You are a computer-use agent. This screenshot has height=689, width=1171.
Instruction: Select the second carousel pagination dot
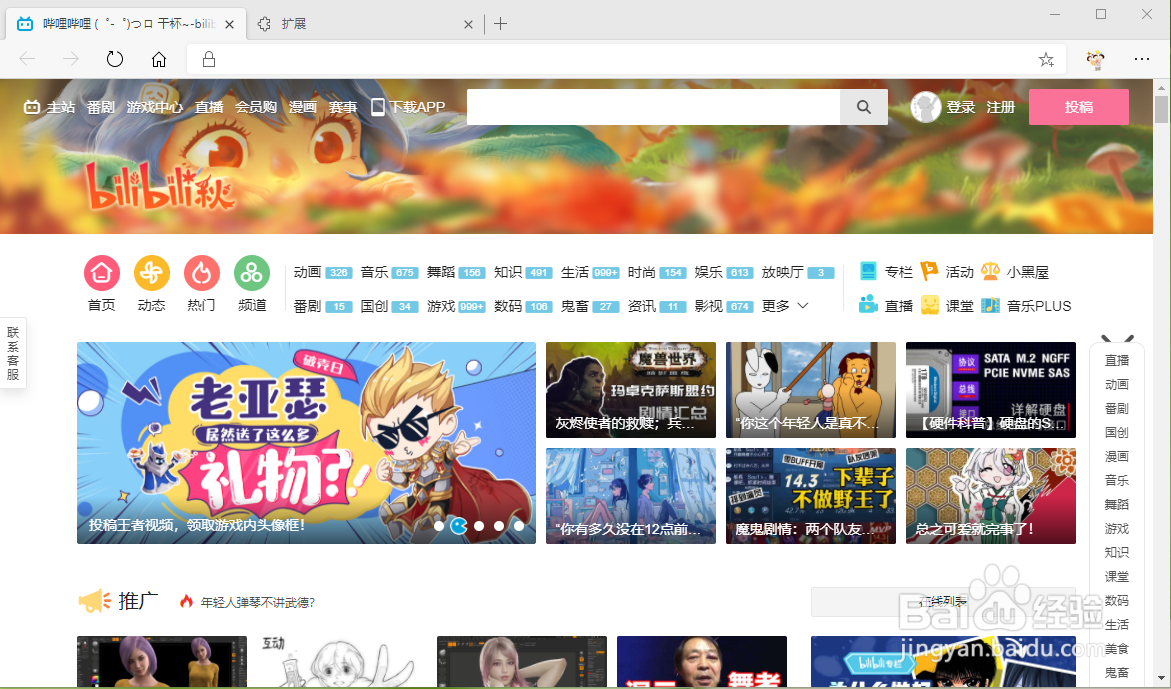point(458,523)
